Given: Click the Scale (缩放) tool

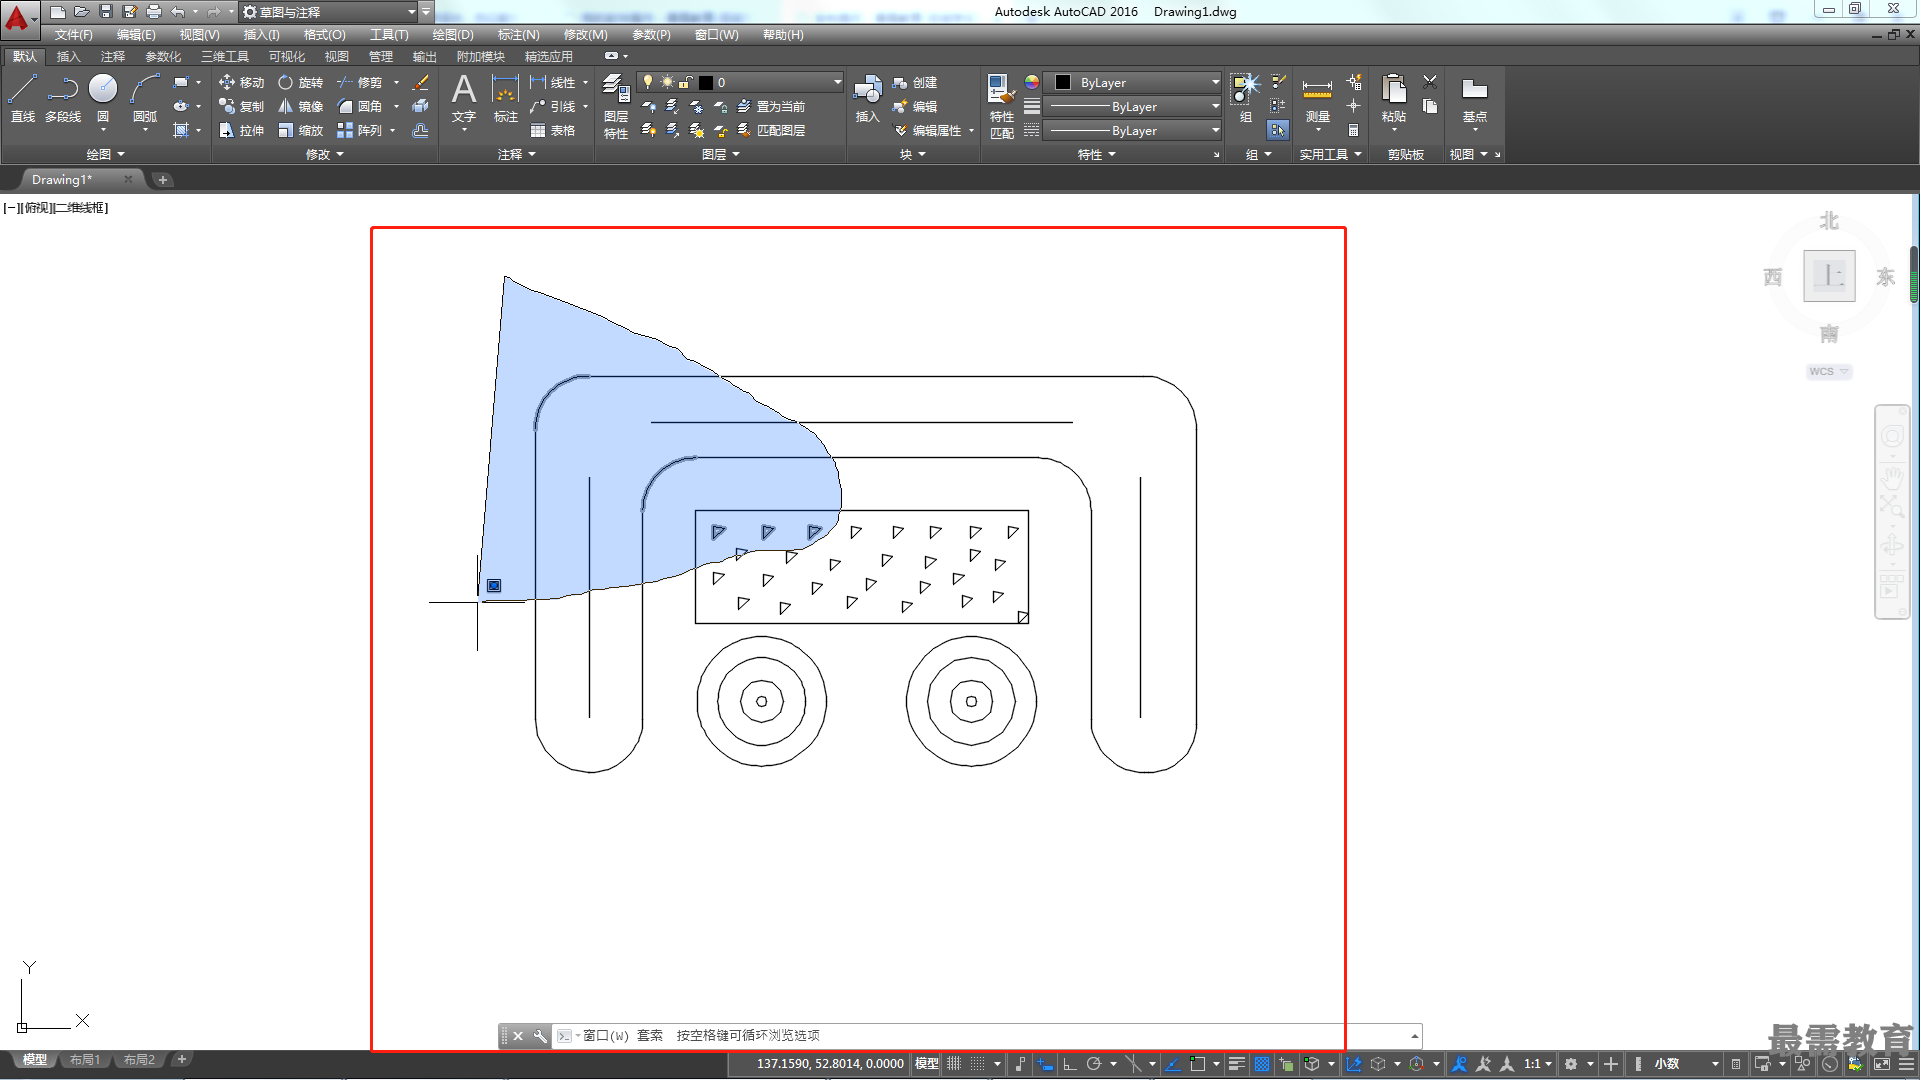Looking at the screenshot, I should coord(300,130).
